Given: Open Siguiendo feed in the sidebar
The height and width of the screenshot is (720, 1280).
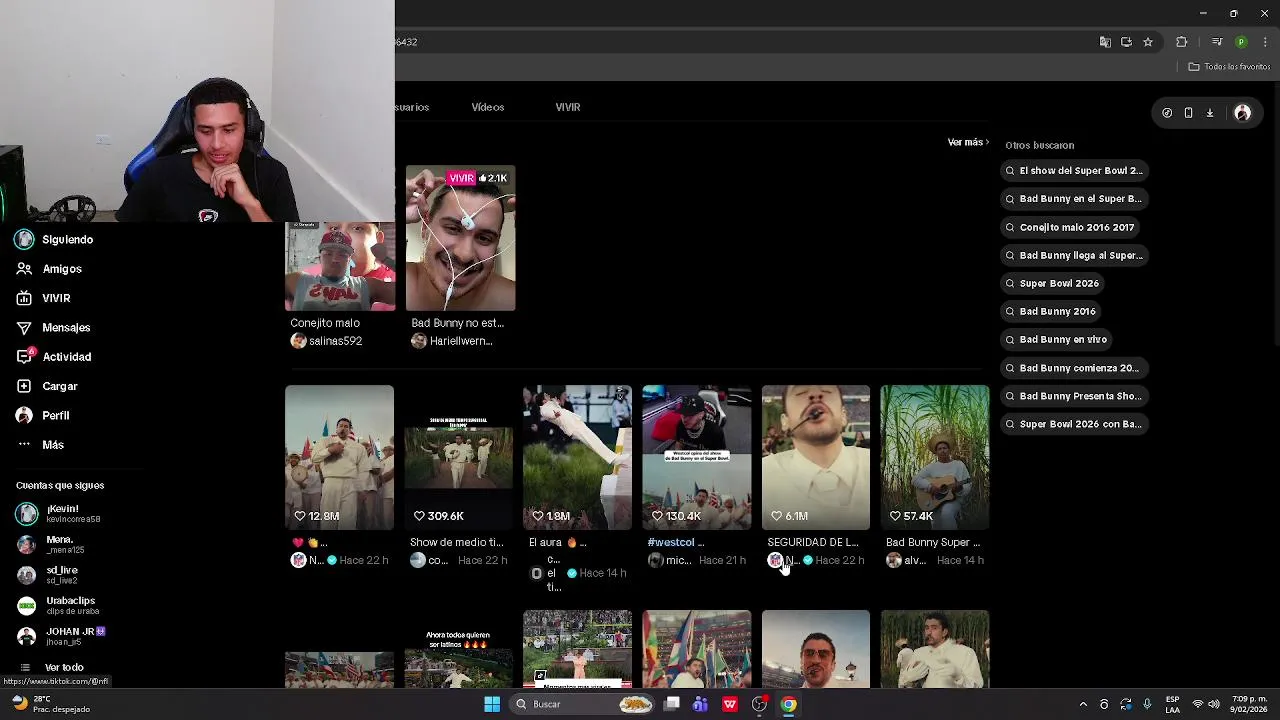Looking at the screenshot, I should [x=55, y=239].
